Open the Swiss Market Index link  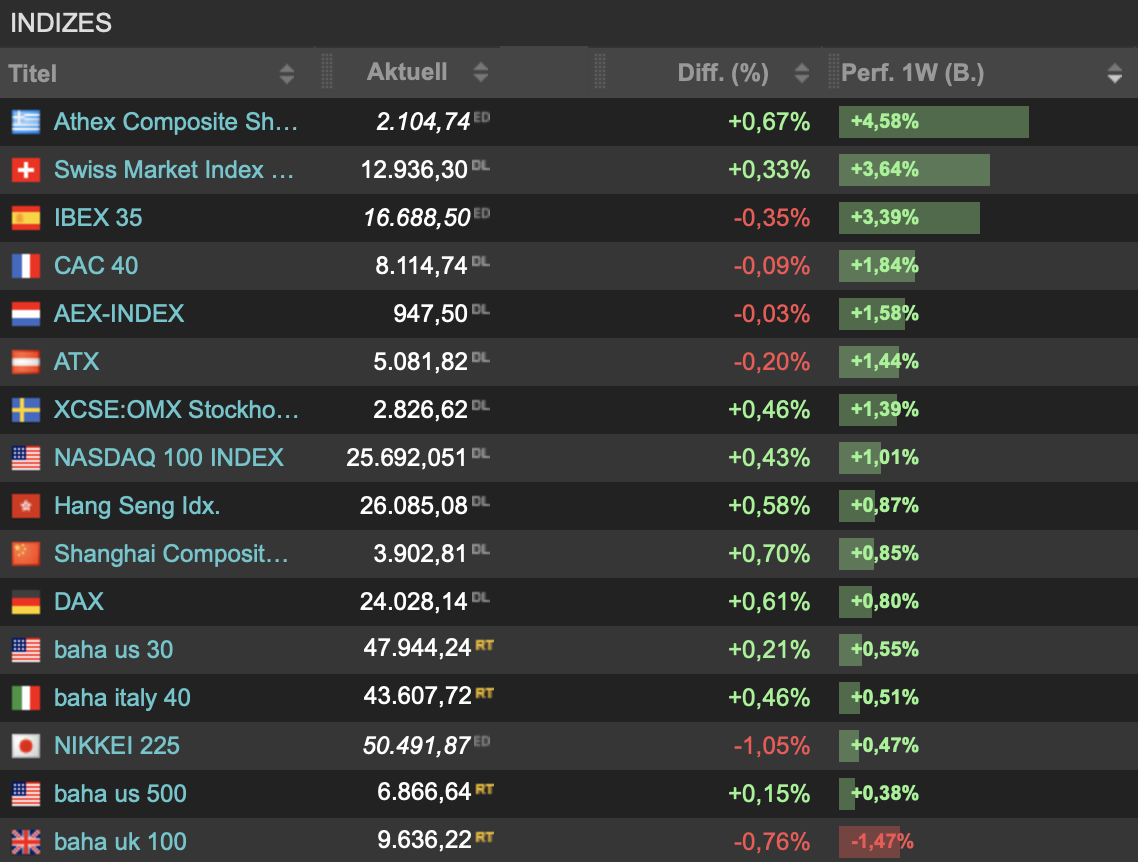pyautogui.click(x=174, y=170)
